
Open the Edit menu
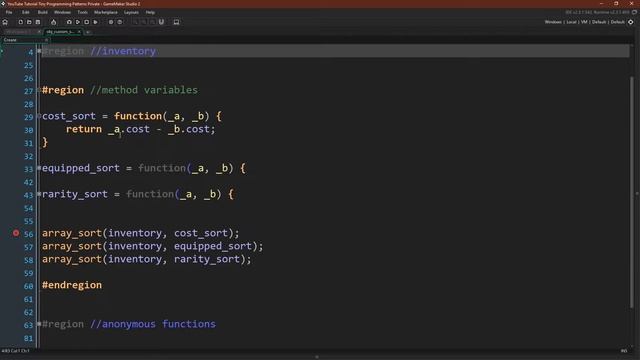click(x=26, y=12)
